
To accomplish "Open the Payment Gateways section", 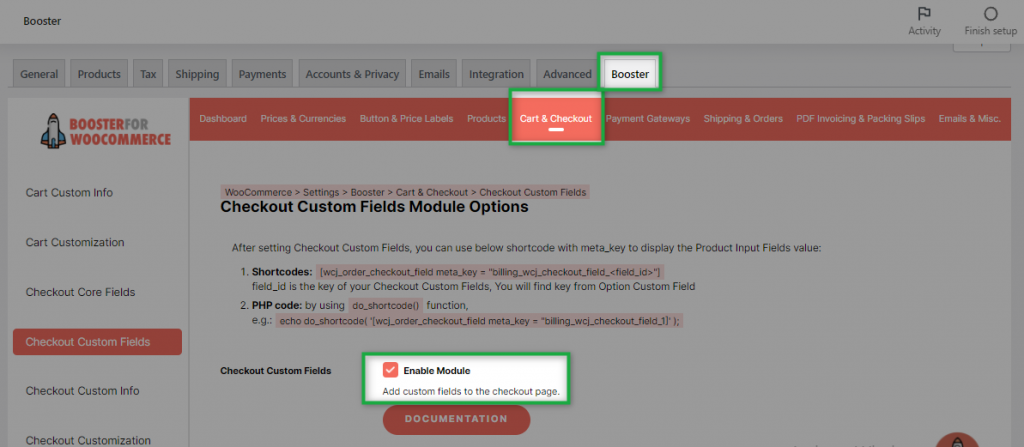I will coord(648,119).
